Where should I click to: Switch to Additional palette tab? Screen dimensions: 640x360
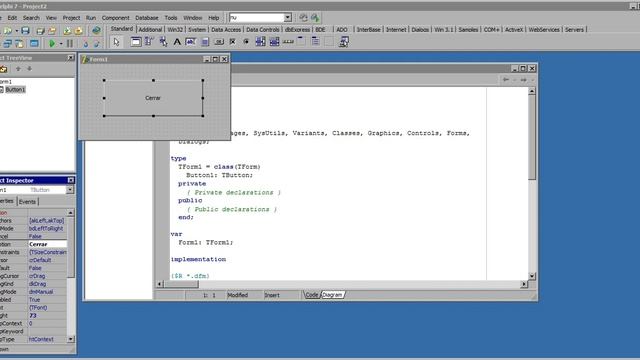150,29
